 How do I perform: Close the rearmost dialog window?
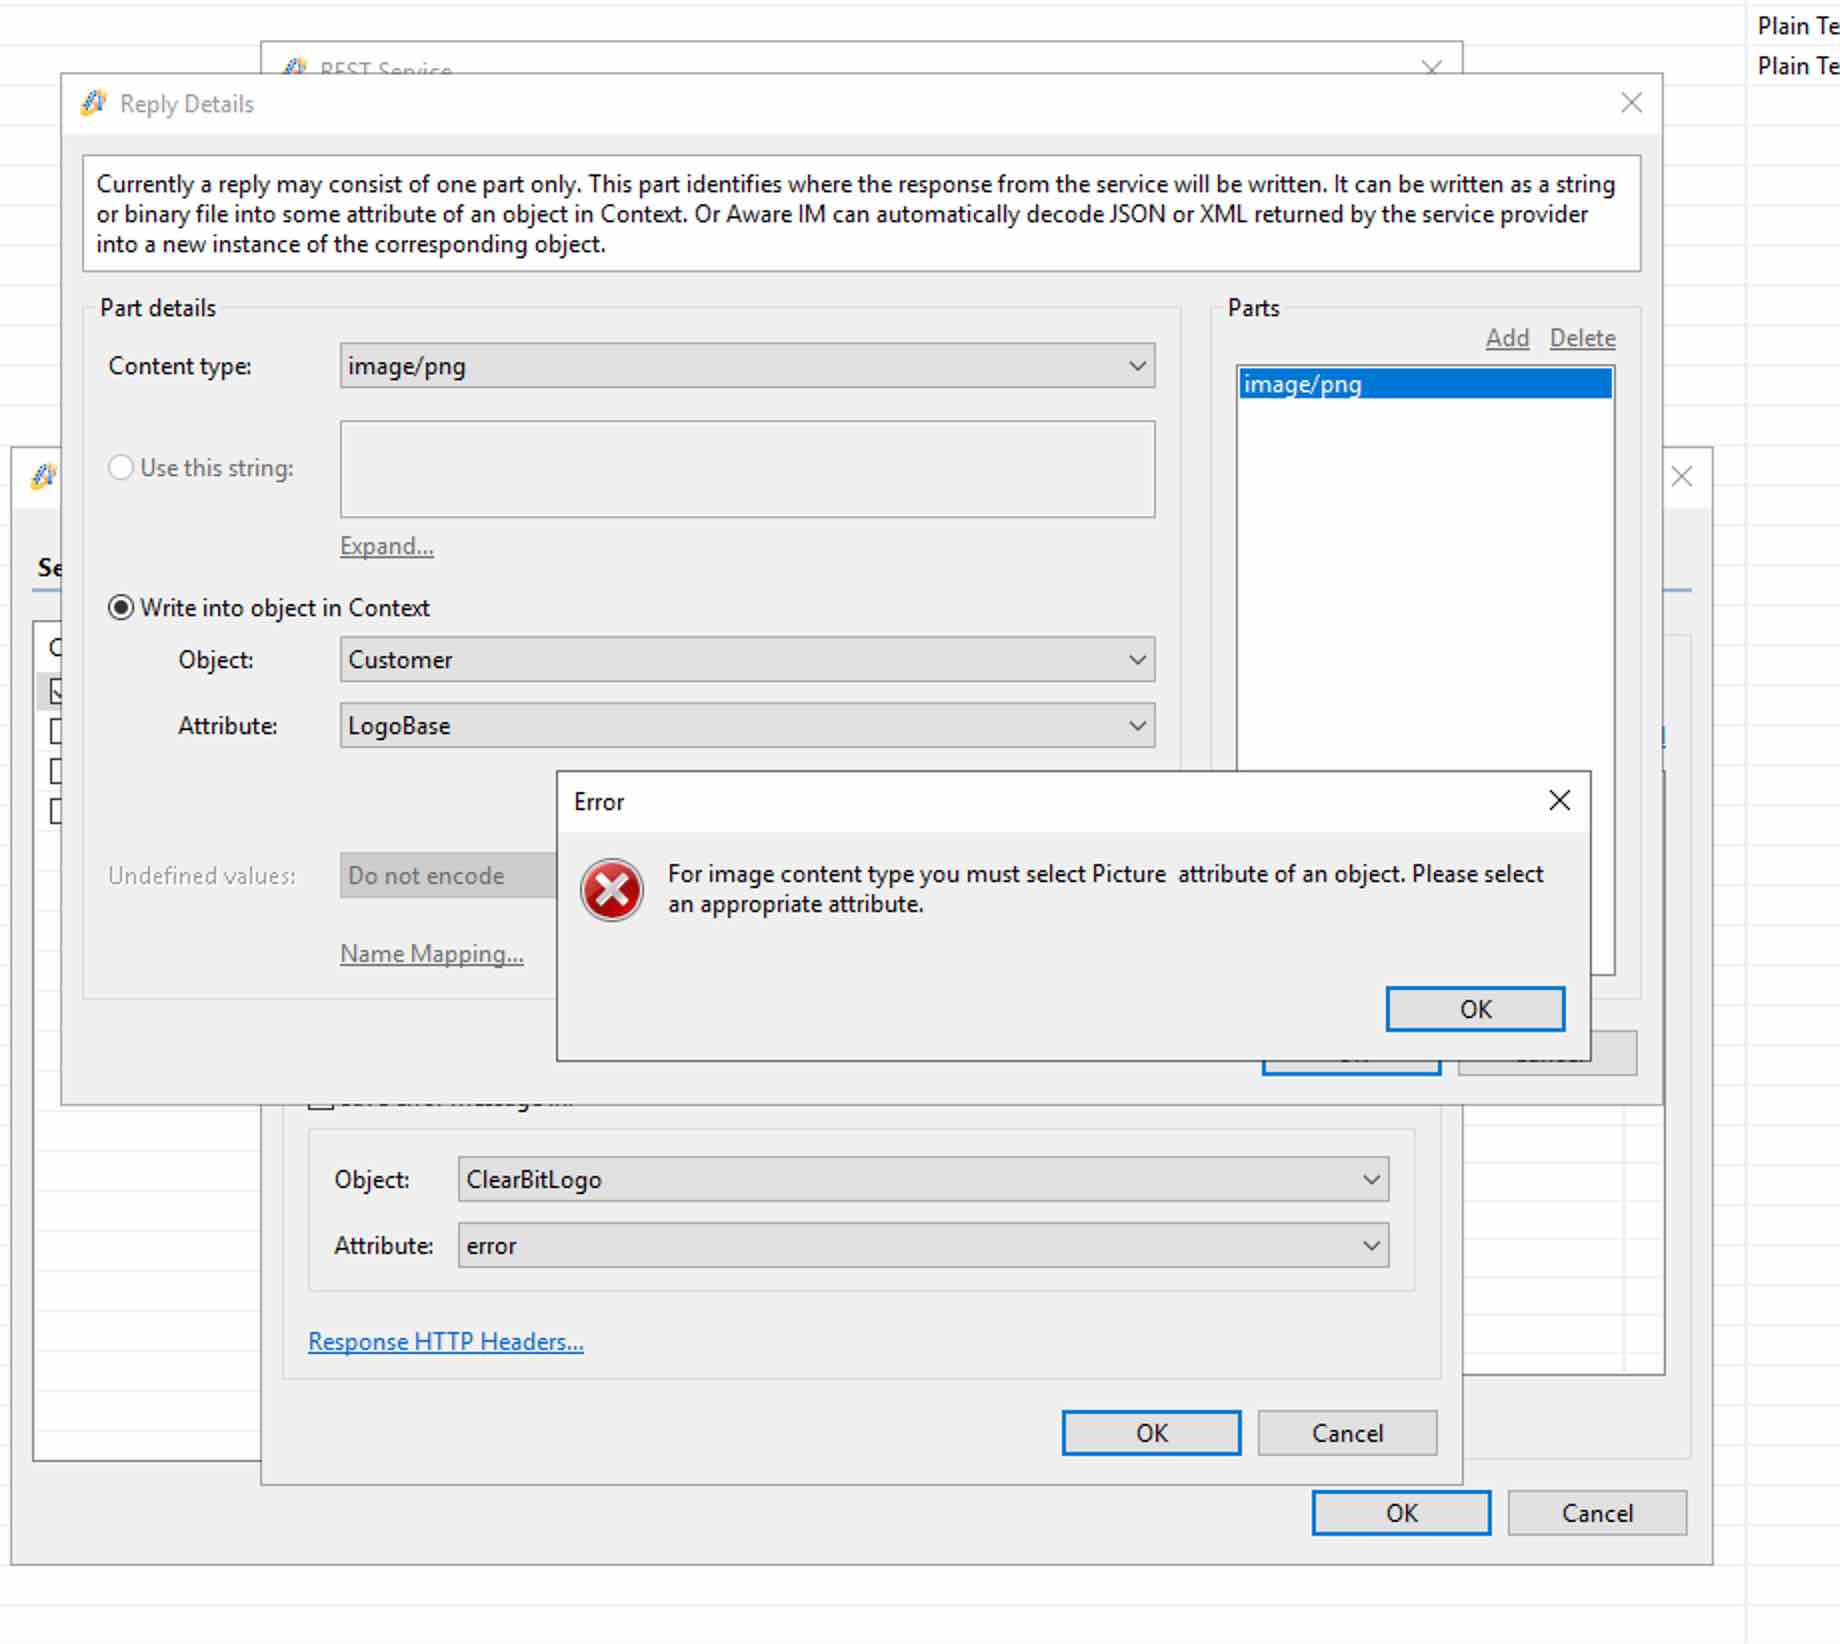tap(1682, 477)
